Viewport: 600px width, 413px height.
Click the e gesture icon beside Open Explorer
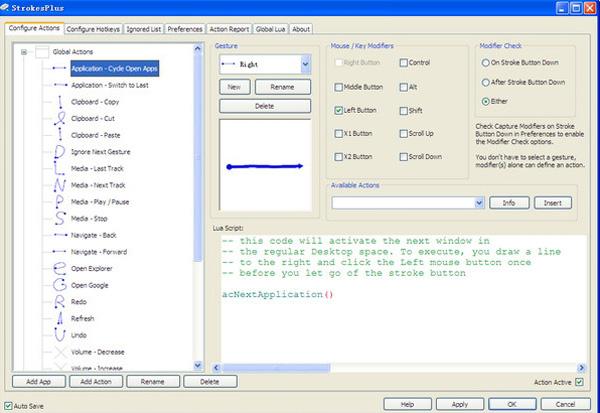60,268
